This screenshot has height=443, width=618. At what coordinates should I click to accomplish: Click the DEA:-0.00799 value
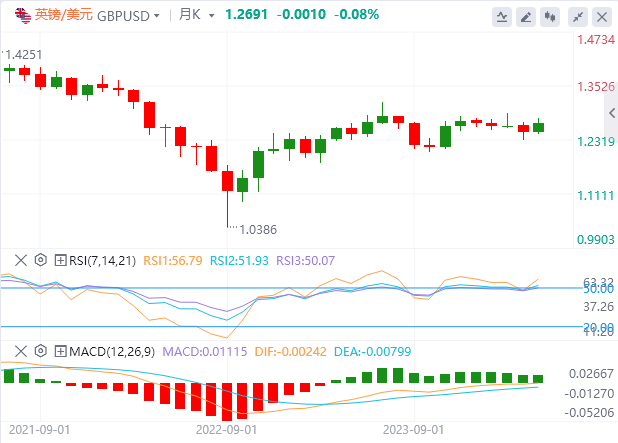tap(372, 351)
